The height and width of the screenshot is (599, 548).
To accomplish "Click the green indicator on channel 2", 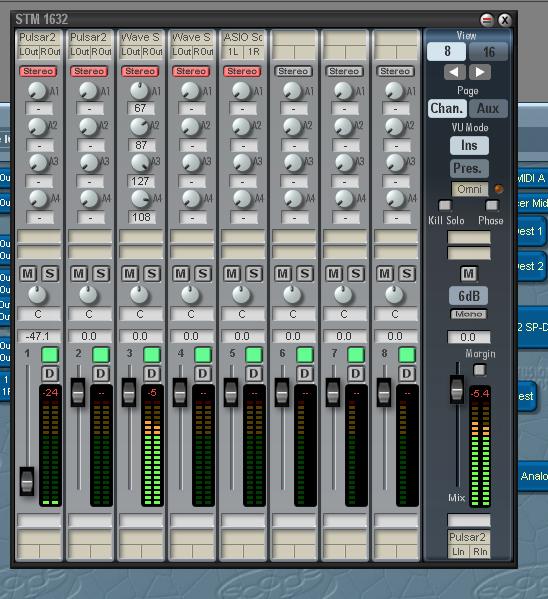I will point(101,355).
